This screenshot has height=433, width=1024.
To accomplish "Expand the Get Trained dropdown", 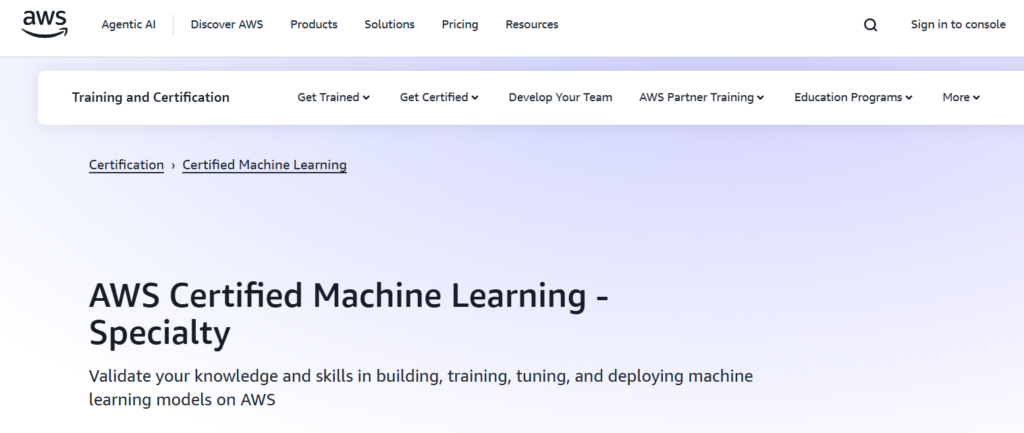I will (x=334, y=97).
